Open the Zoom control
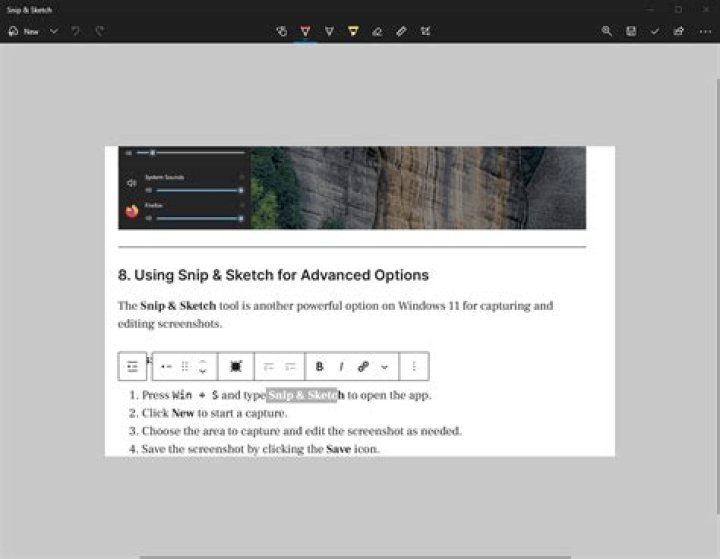The height and width of the screenshot is (559, 720). 607,31
